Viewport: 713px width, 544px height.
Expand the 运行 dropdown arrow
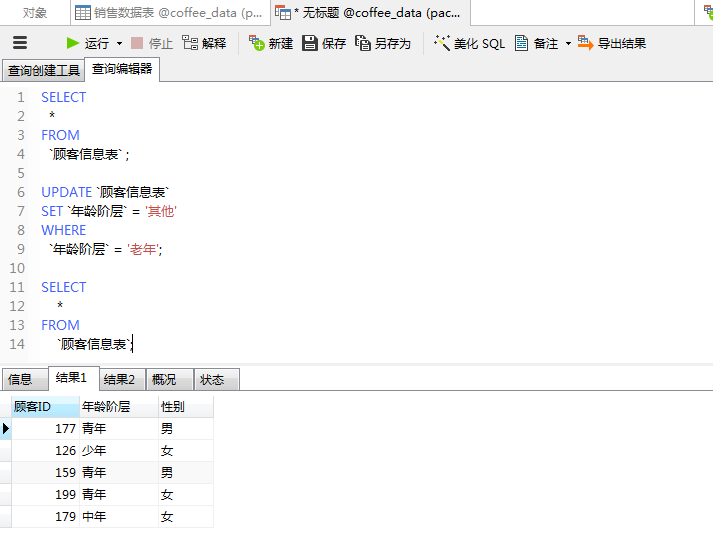pyautogui.click(x=119, y=44)
